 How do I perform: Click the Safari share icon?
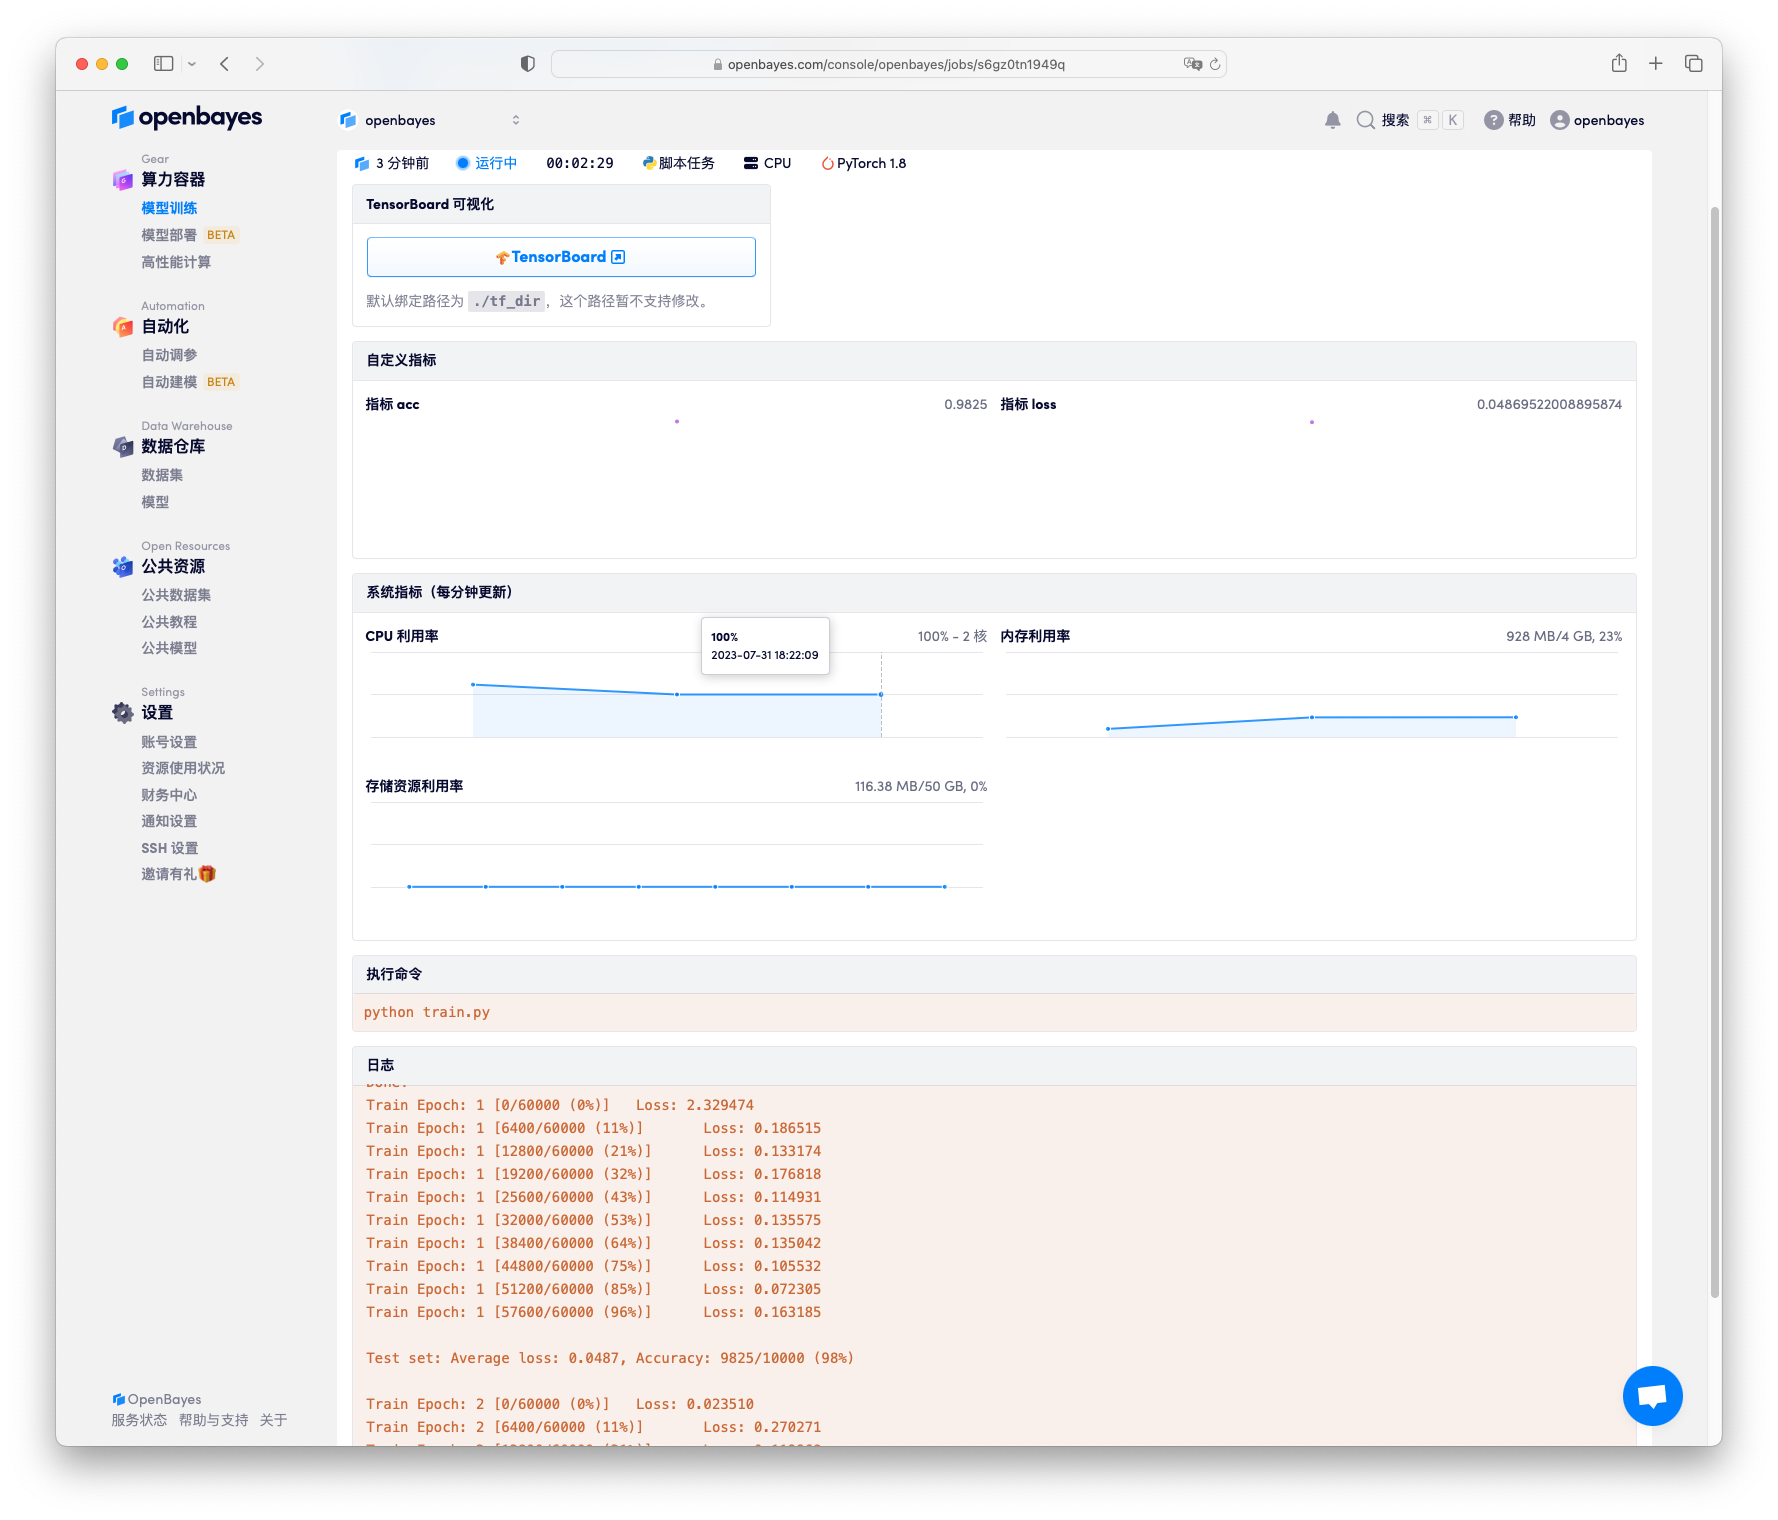point(1619,64)
